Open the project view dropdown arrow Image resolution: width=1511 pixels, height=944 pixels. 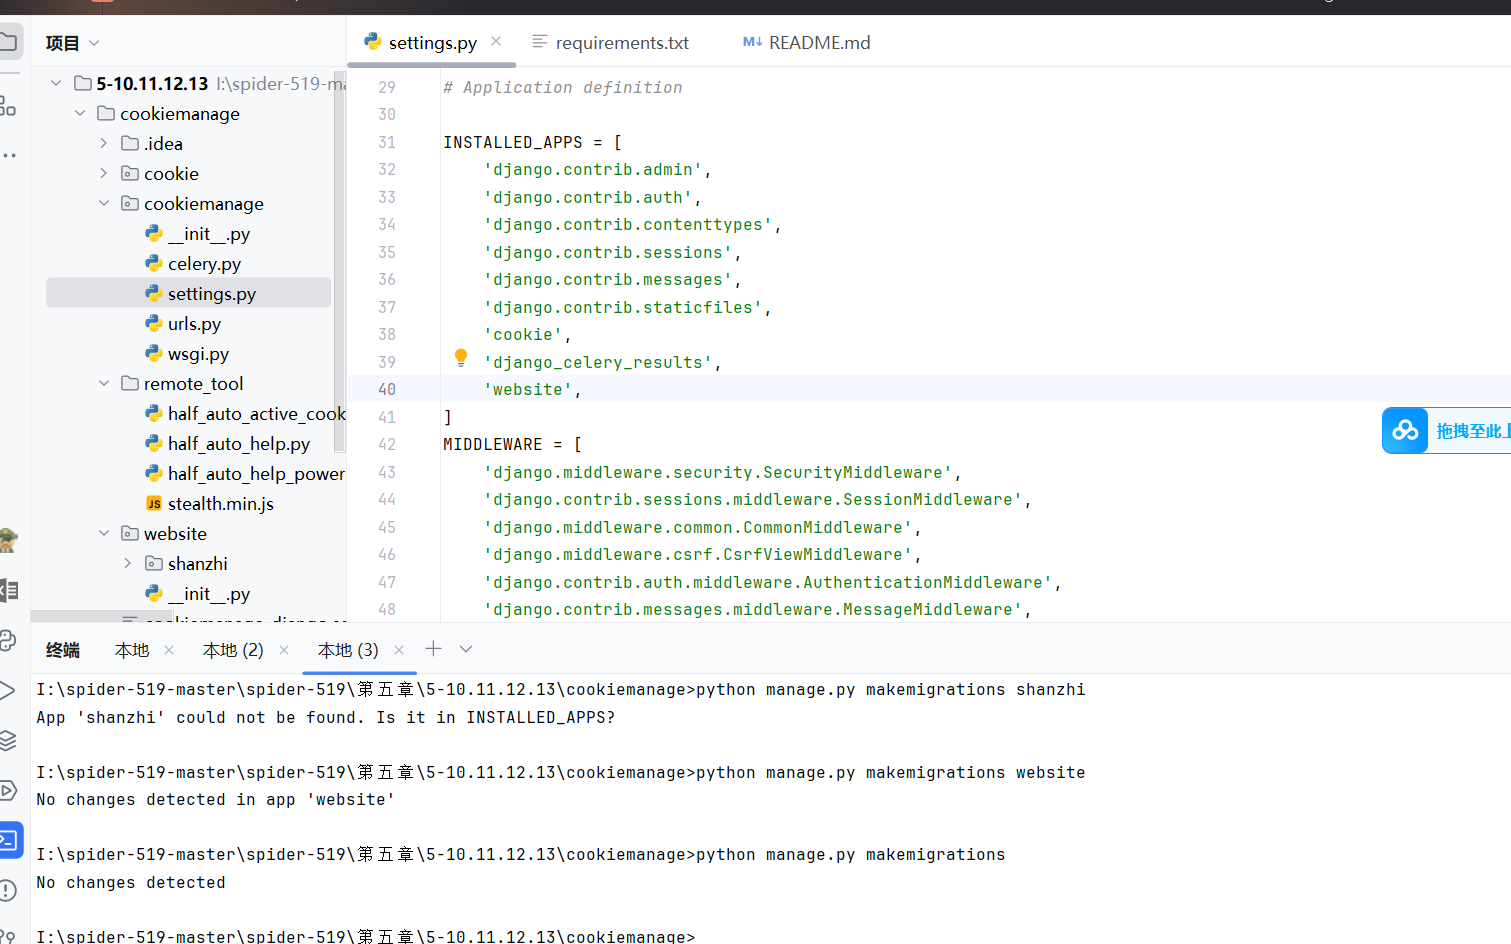pyautogui.click(x=95, y=43)
